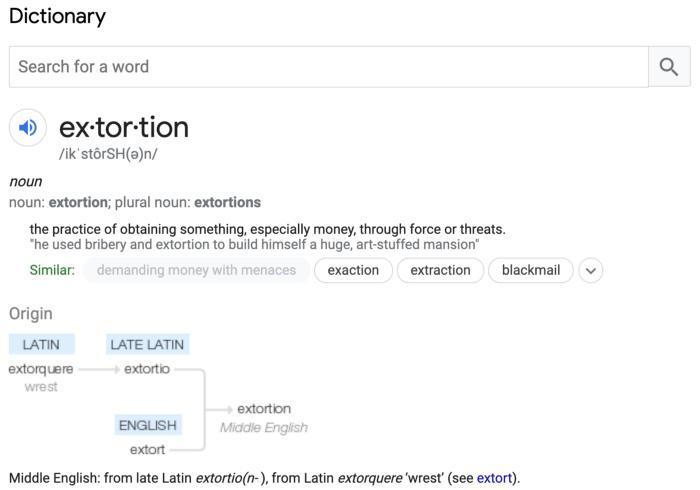Click the 'demanding money with menaces' chip
This screenshot has width=700, height=490.
tap(196, 270)
